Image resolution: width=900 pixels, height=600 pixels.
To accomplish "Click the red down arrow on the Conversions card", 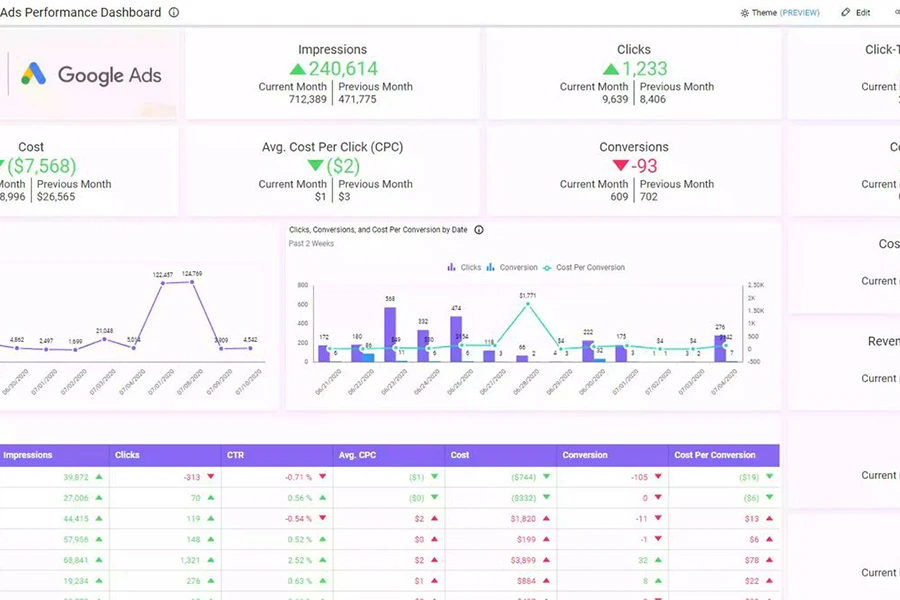I will 619,166.
